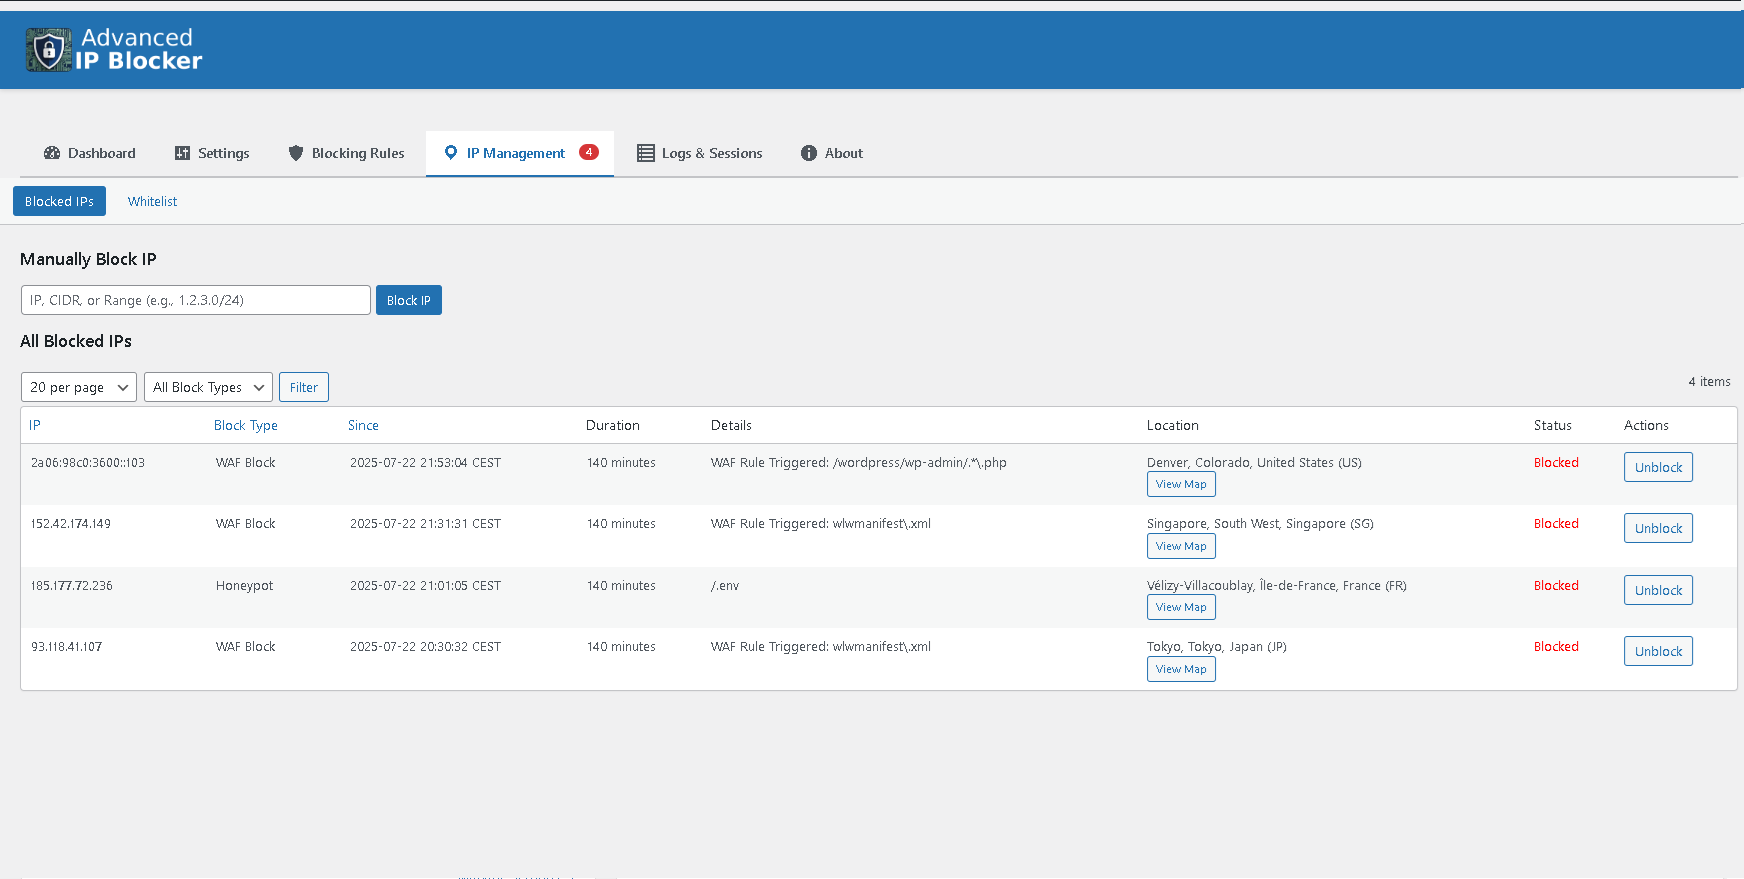Click the Blocking Rules shield icon
The width and height of the screenshot is (1744, 879).
pos(296,153)
